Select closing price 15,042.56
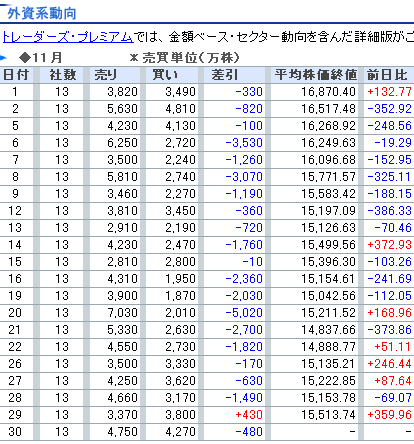Screen dimensions: 414x444 click(x=328, y=296)
